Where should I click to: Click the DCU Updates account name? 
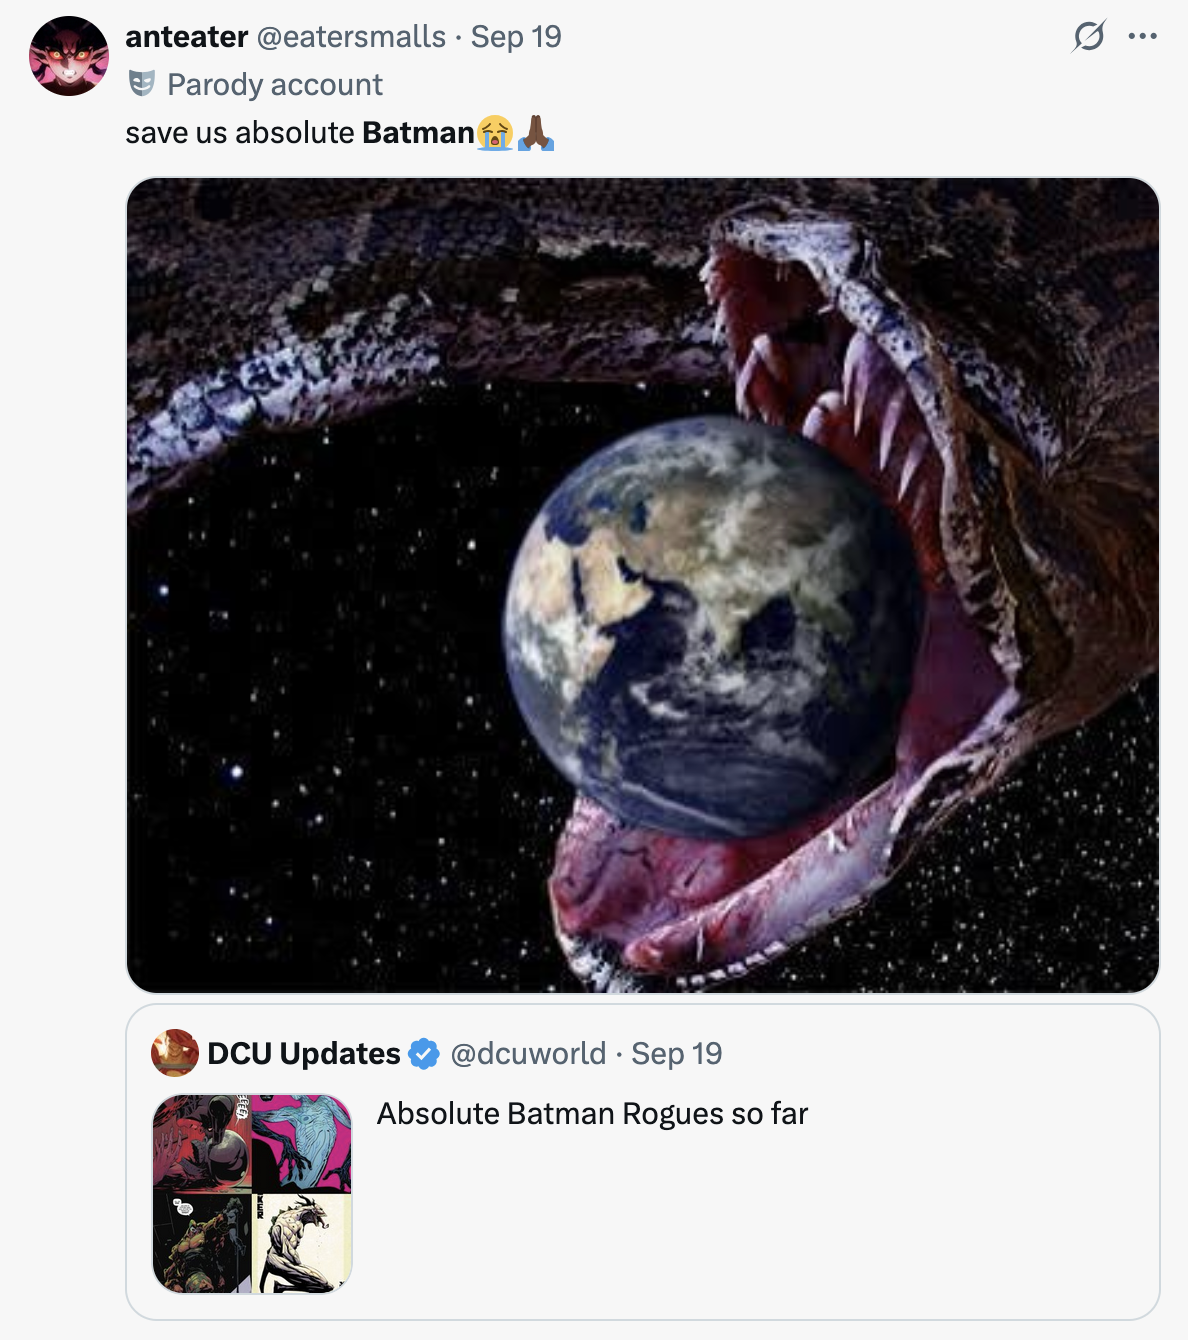pos(304,1054)
